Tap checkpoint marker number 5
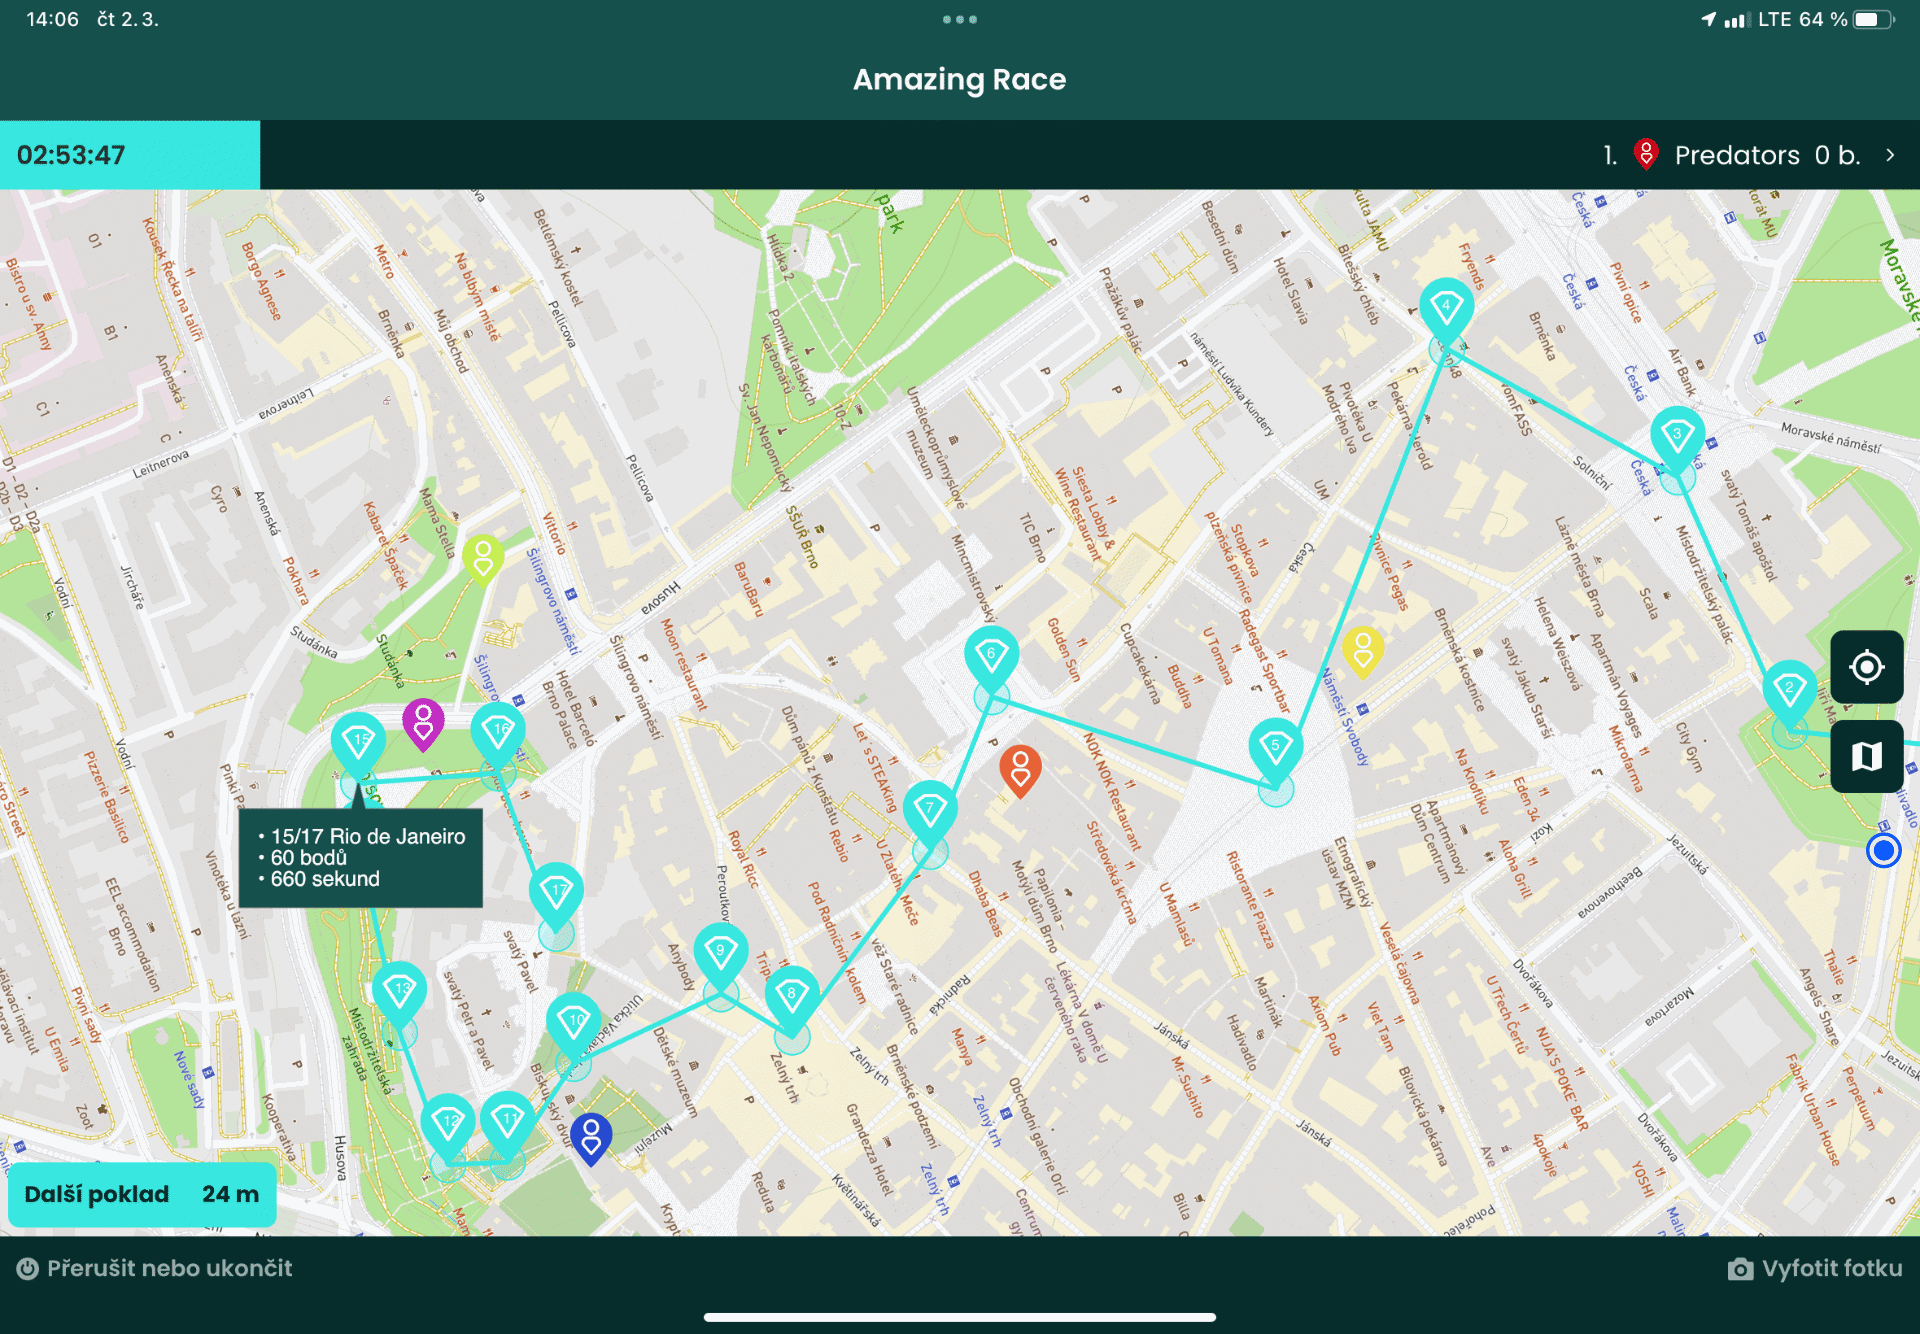This screenshot has width=1920, height=1334. click(1275, 750)
